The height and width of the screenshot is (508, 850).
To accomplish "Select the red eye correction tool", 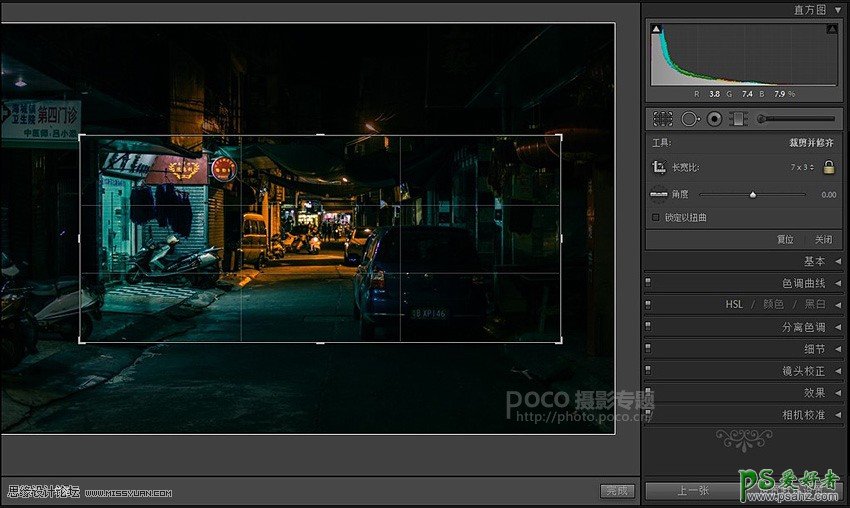I will (714, 118).
